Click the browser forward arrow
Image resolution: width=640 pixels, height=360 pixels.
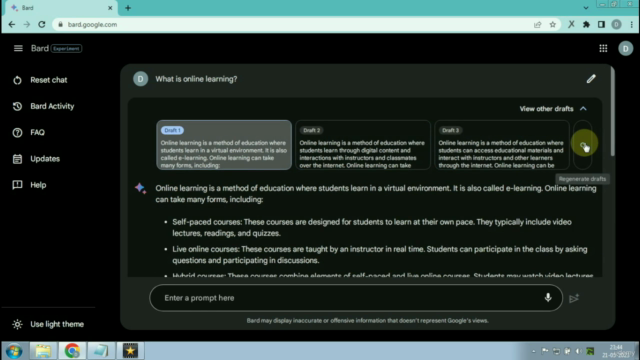[27, 24]
